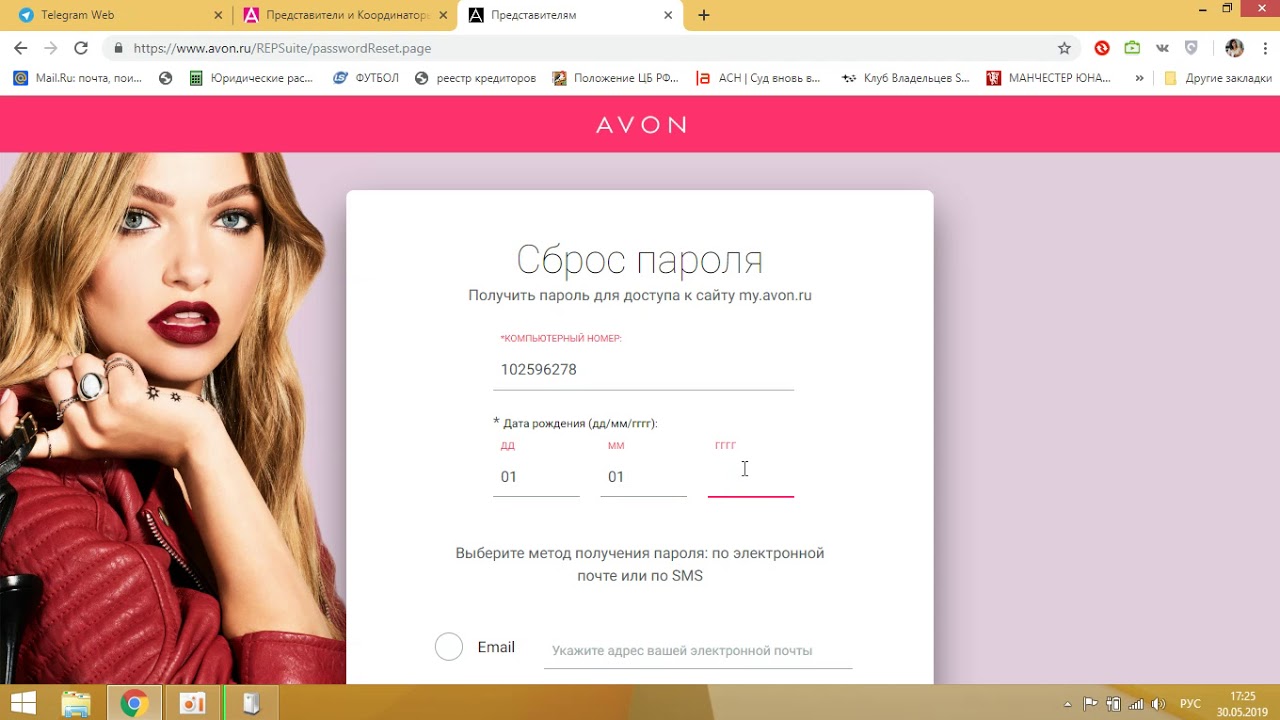Reload the page with the refresh icon
1280x720 pixels.
(81, 48)
